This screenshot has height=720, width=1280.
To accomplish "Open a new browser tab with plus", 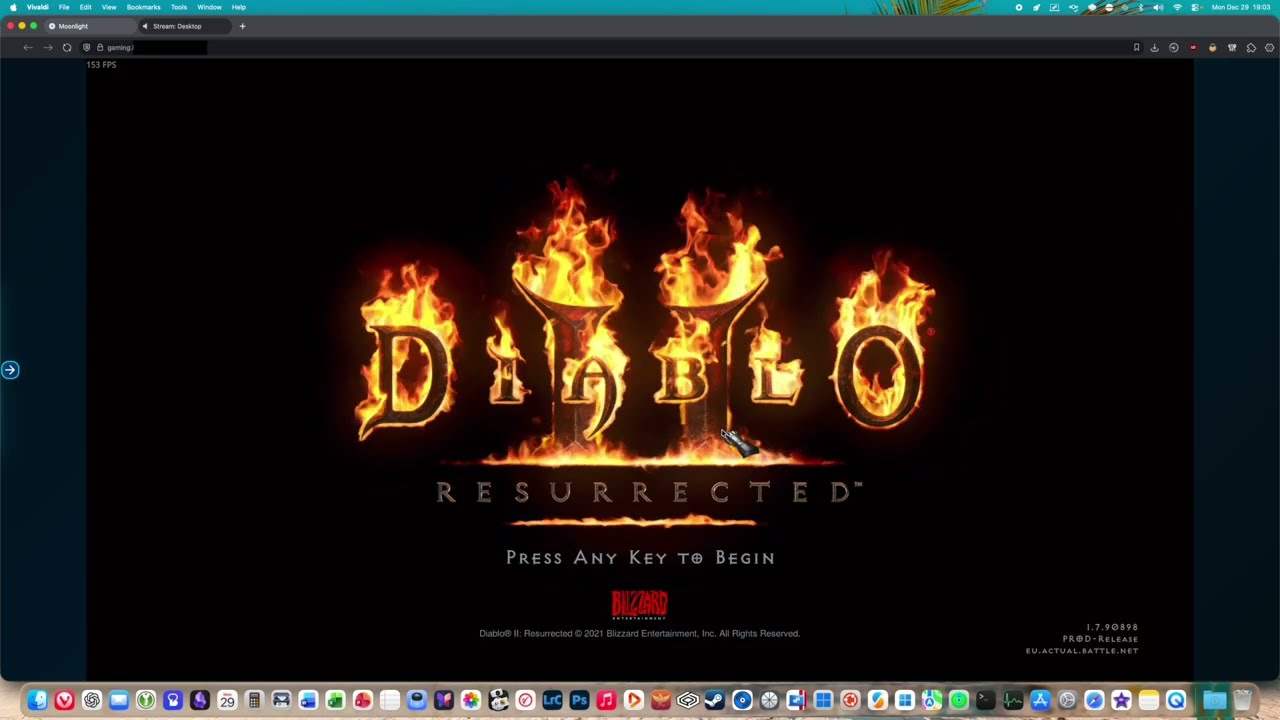I will pyautogui.click(x=242, y=26).
